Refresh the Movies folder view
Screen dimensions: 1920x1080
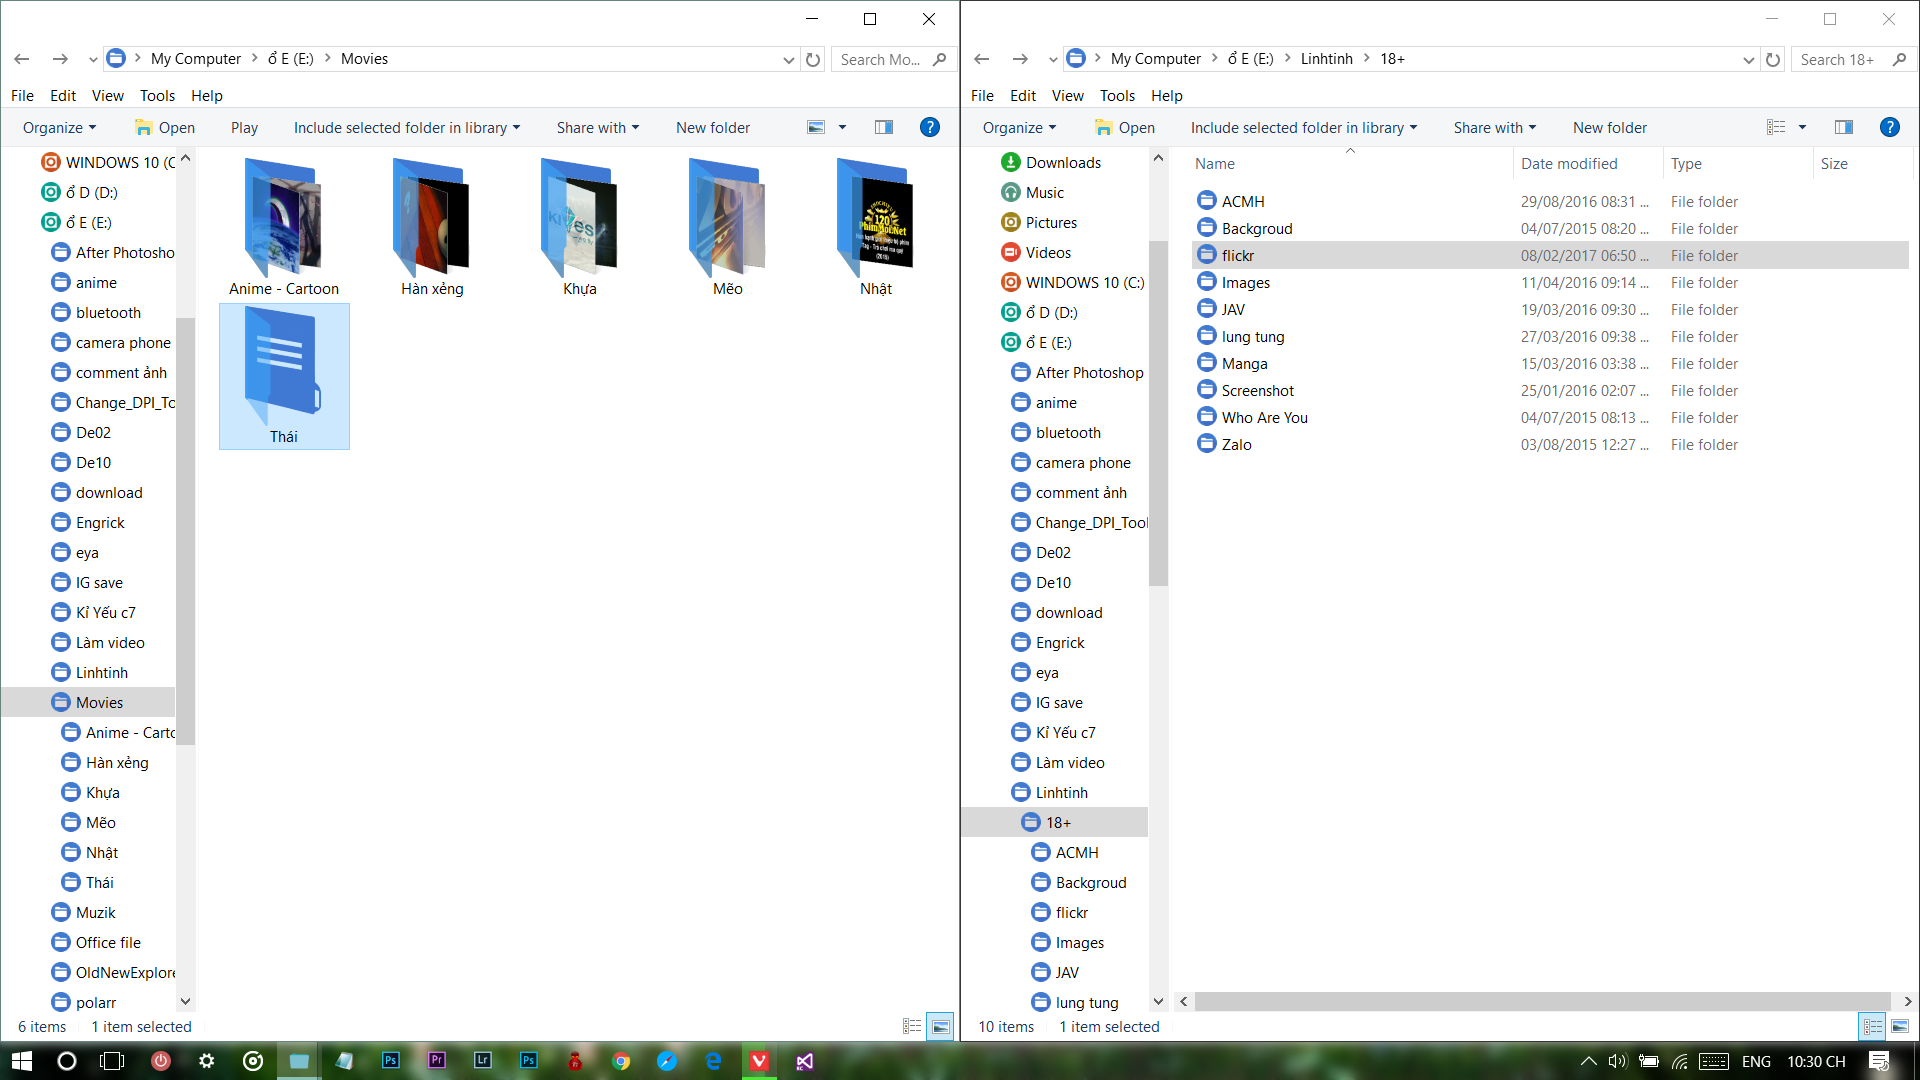pos(813,59)
